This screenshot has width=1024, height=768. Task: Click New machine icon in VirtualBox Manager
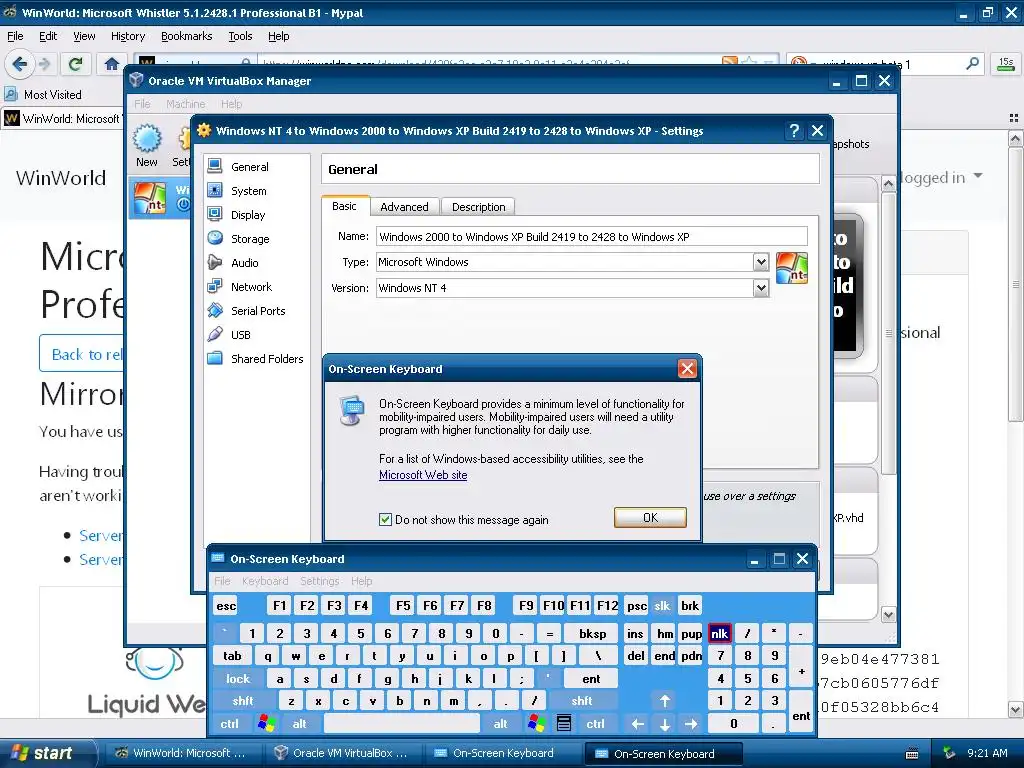point(147,138)
